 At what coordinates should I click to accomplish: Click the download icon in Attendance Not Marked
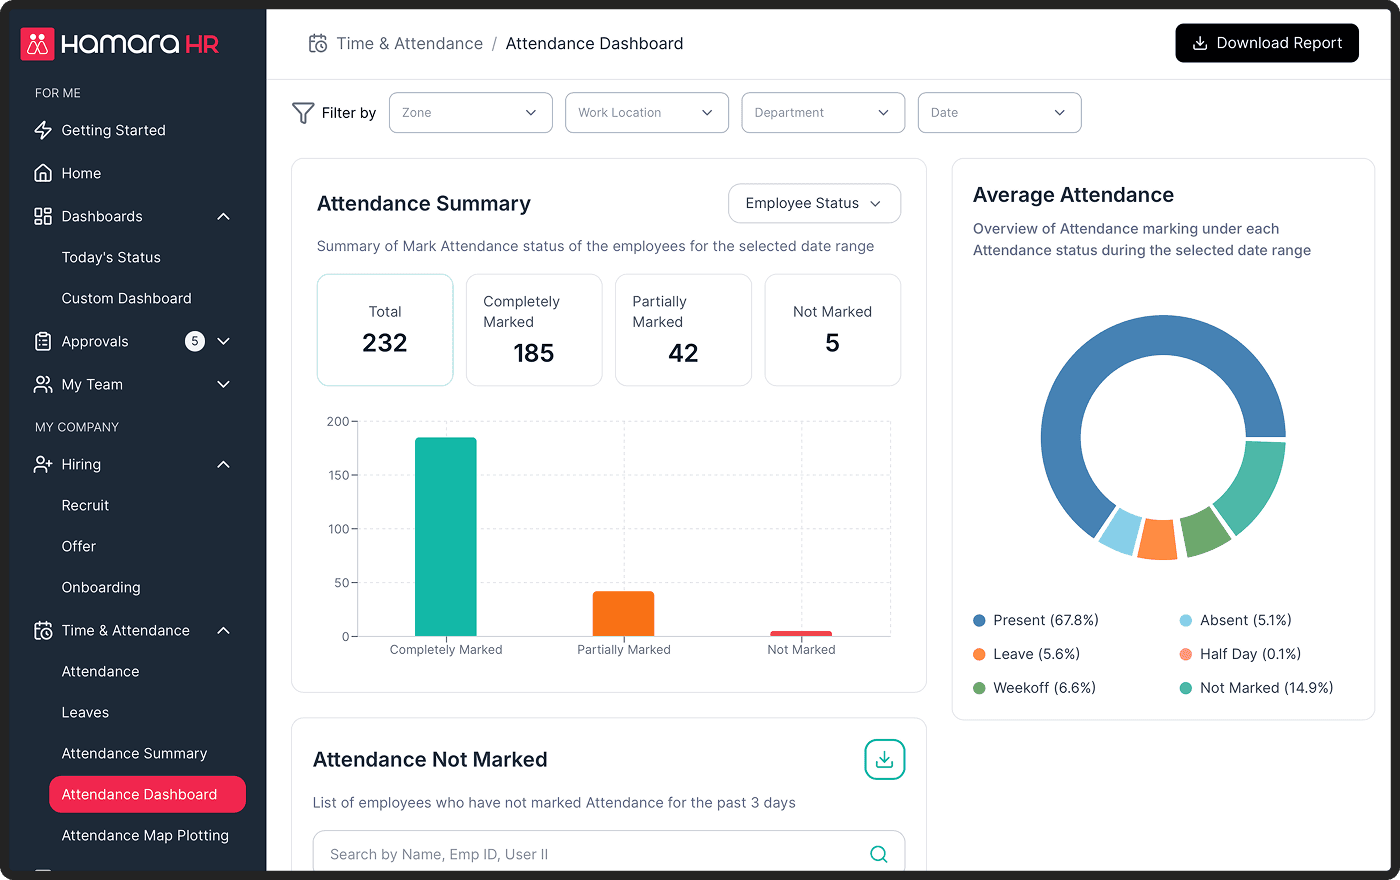tap(884, 760)
